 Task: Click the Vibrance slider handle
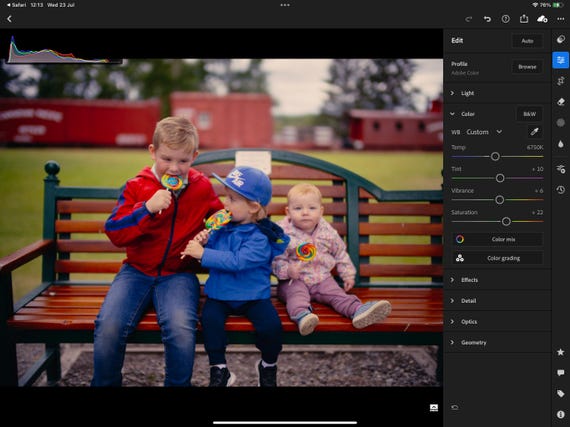(499, 200)
